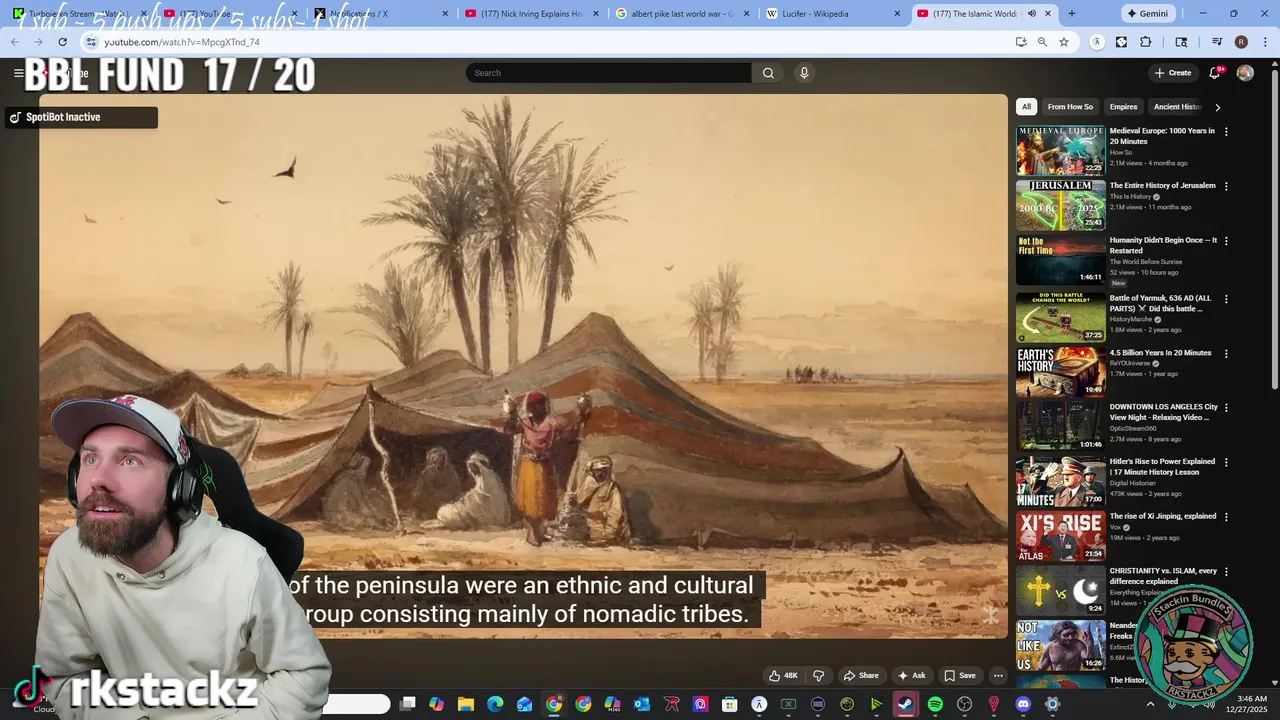This screenshot has width=1280, height=720.
Task: Open options for Hitler's Rise to Power video
Action: [1226, 462]
